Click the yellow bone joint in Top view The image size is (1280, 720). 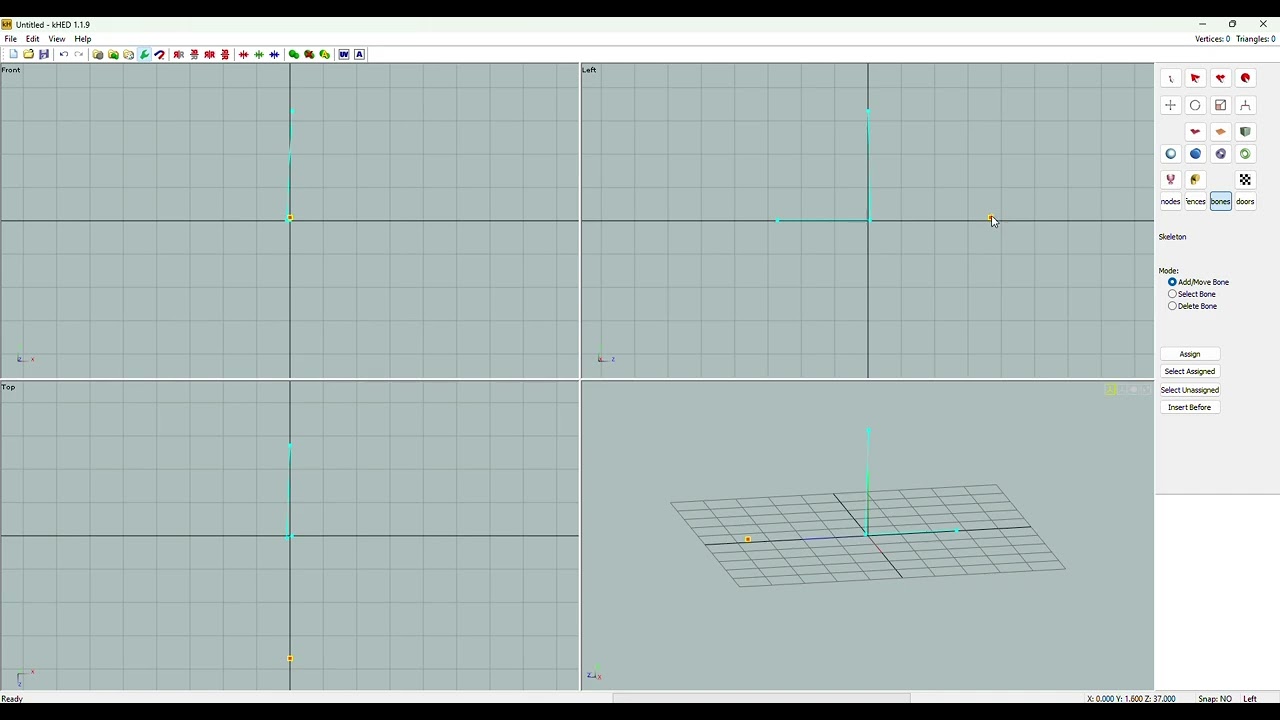(290, 659)
